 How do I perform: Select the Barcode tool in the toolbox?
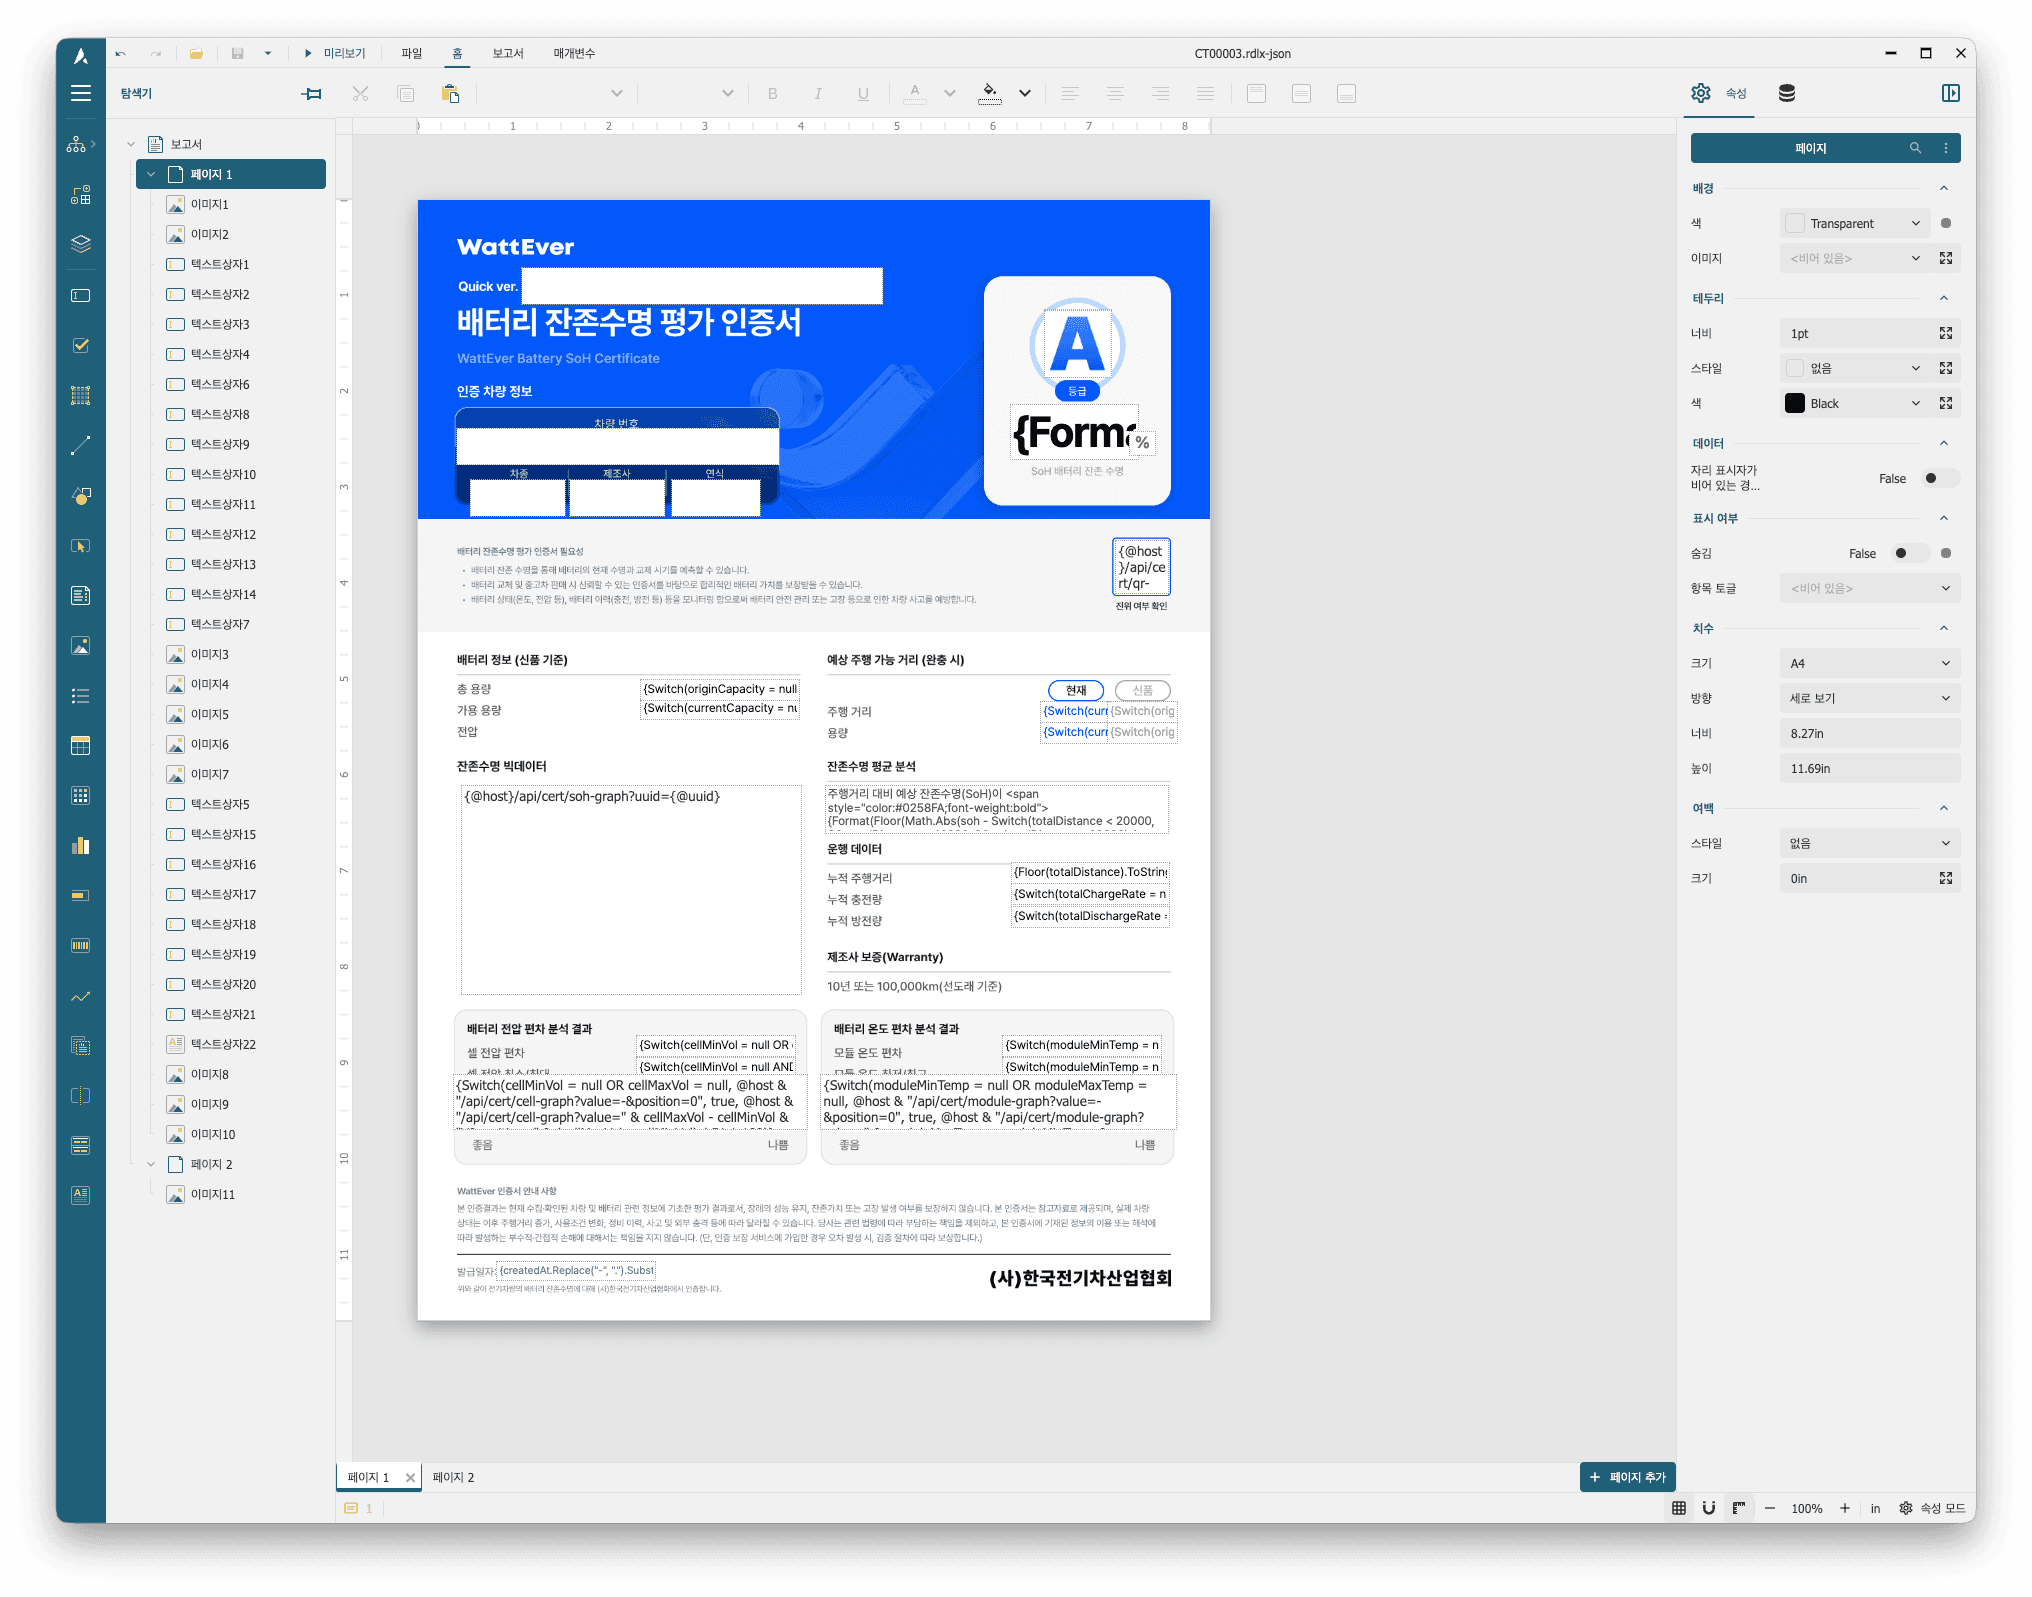pos(81,945)
